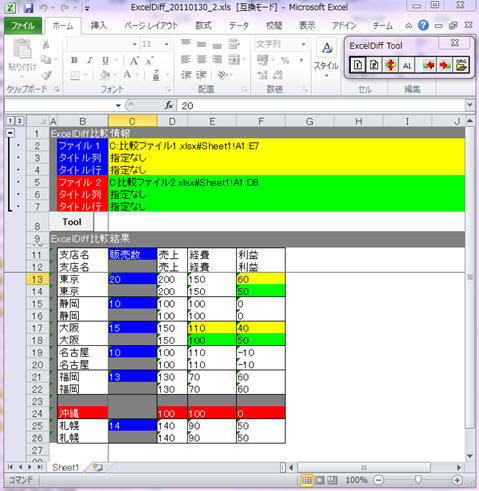Click the yellow cell 60 in row 13
This screenshot has height=491, width=479.
click(261, 279)
